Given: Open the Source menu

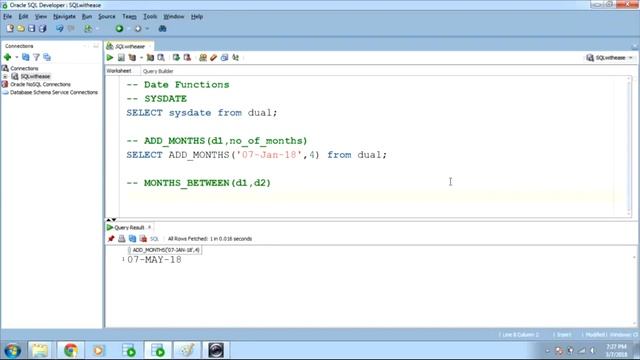Looking at the screenshot, I should (x=107, y=17).
